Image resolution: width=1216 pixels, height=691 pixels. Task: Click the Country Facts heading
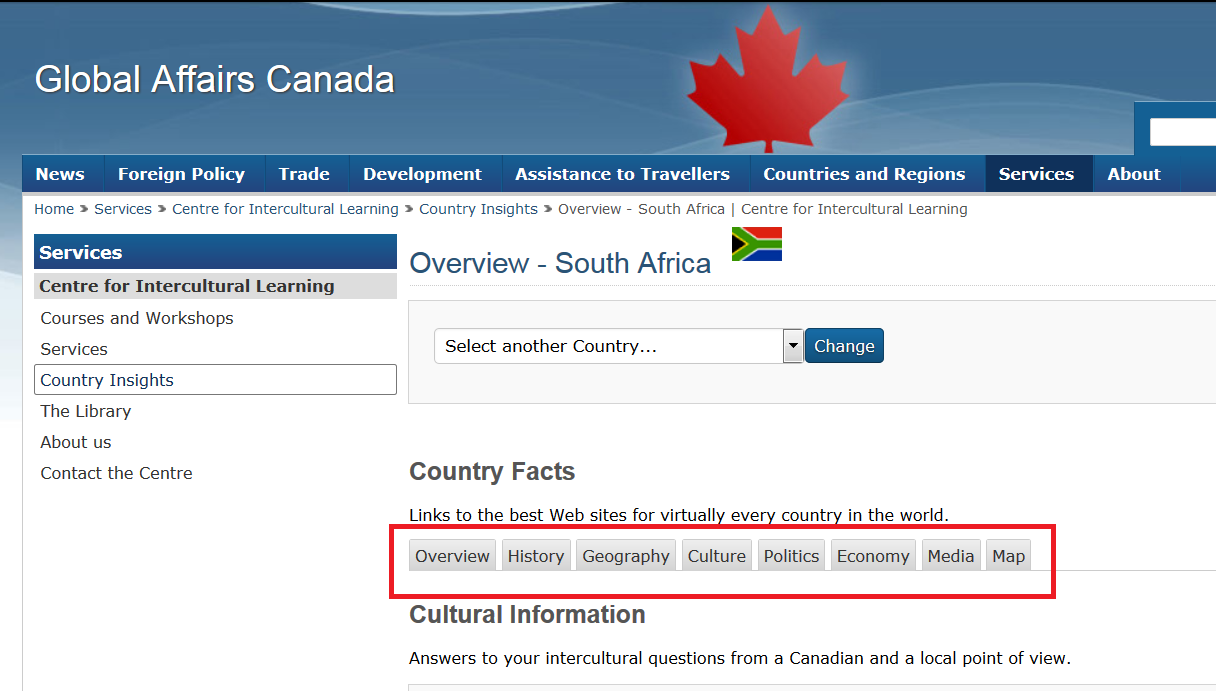click(x=492, y=472)
